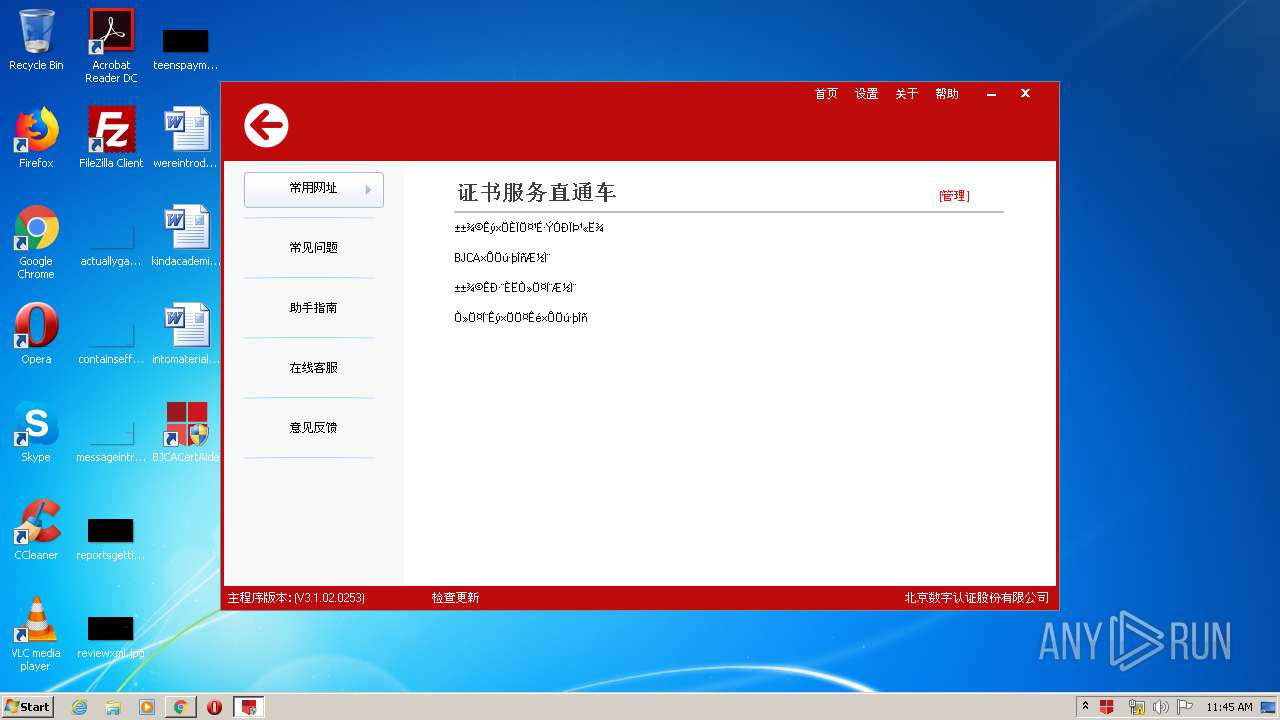Open the kindacademi Word document icon

click(x=186, y=236)
